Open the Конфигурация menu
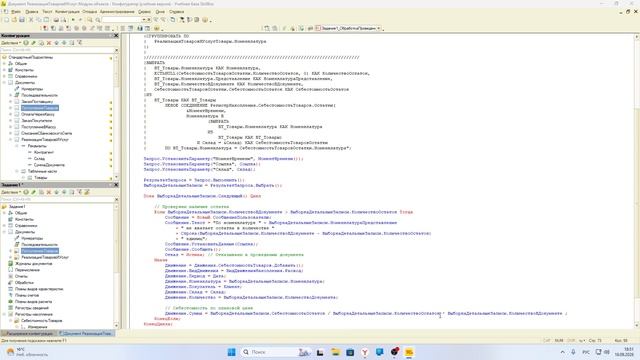This screenshot has width=640, height=360. pyautogui.click(x=67, y=11)
